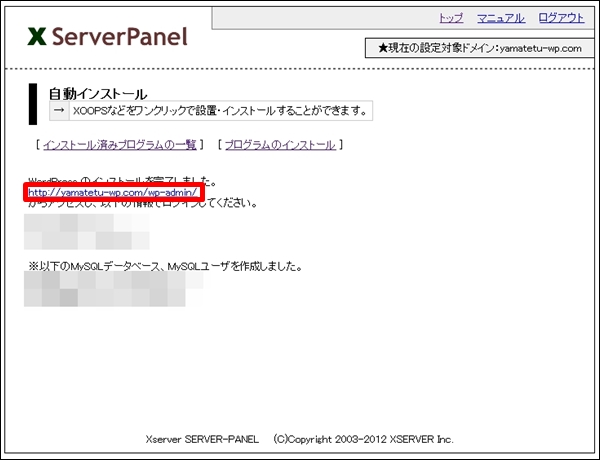The width and height of the screenshot is (600, 460).
Task: Open プログラムのインストール link
Action: click(280, 145)
